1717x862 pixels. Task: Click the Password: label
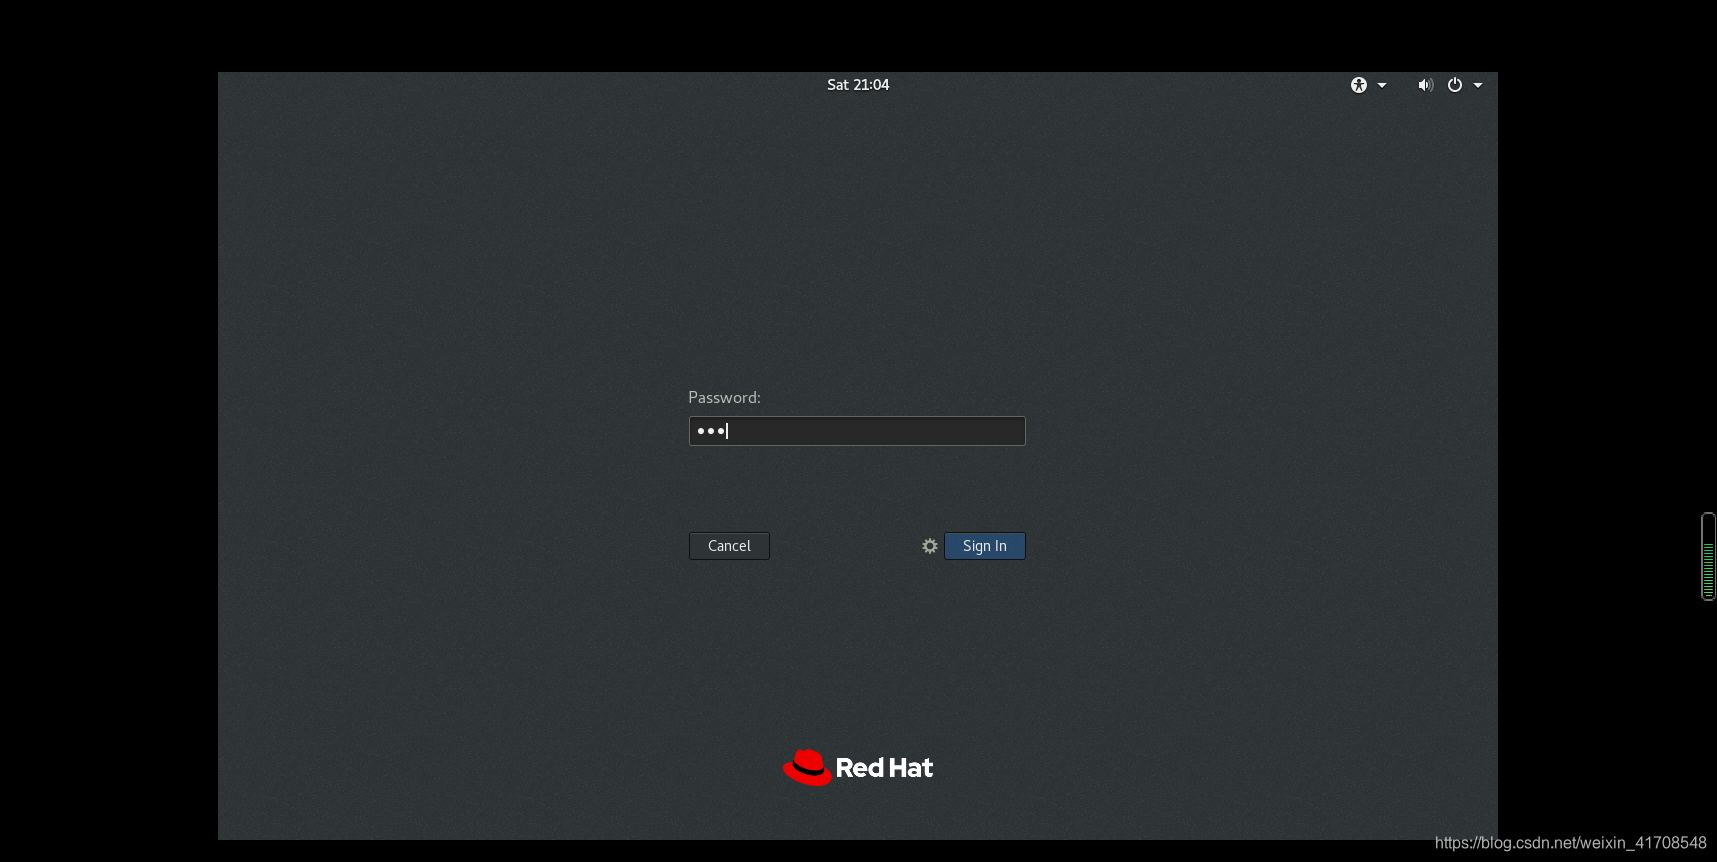point(724,398)
